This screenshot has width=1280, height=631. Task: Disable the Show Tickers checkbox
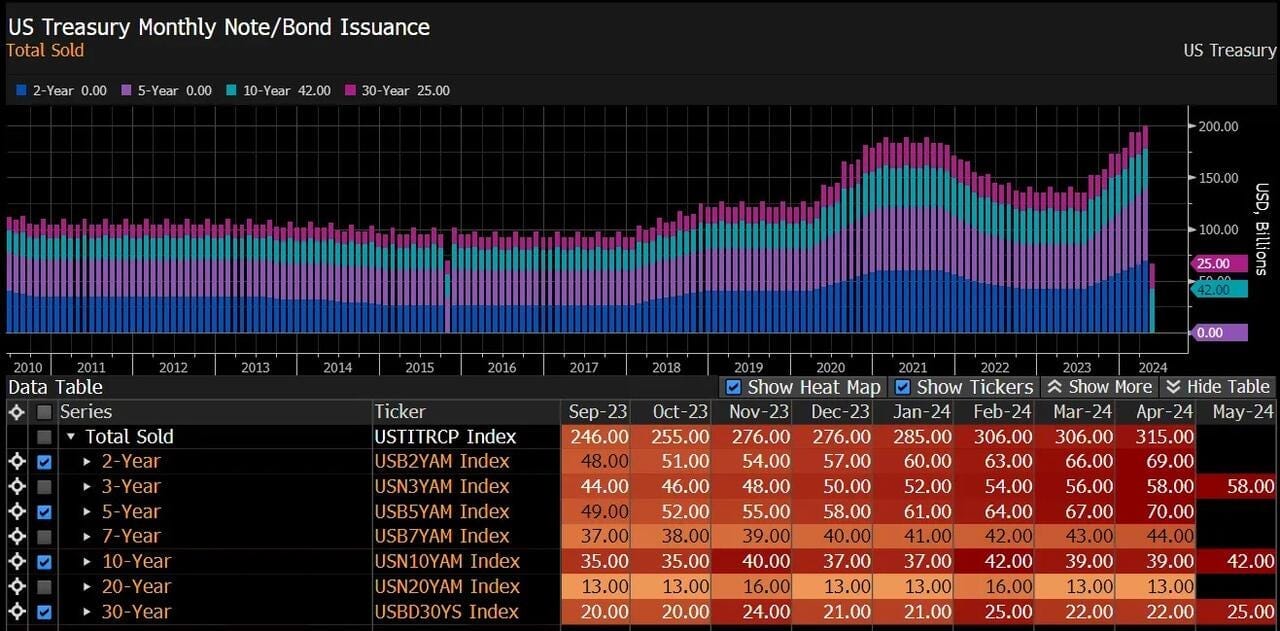tap(903, 387)
